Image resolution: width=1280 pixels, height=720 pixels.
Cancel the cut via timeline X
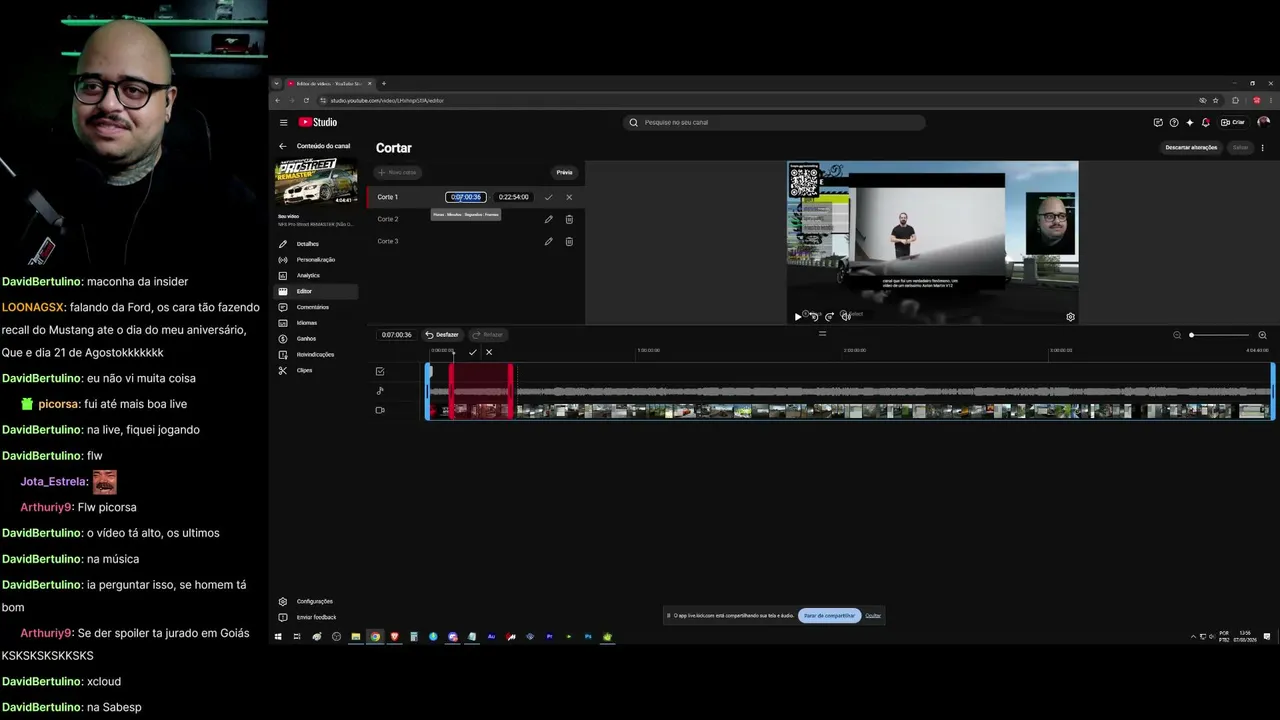(489, 352)
